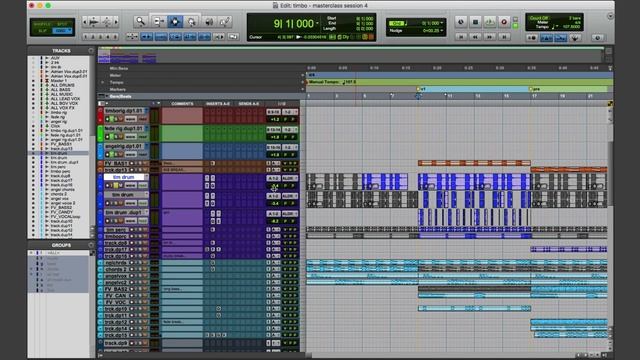
Task: Click the Online sync clock button
Action: [x=461, y=22]
